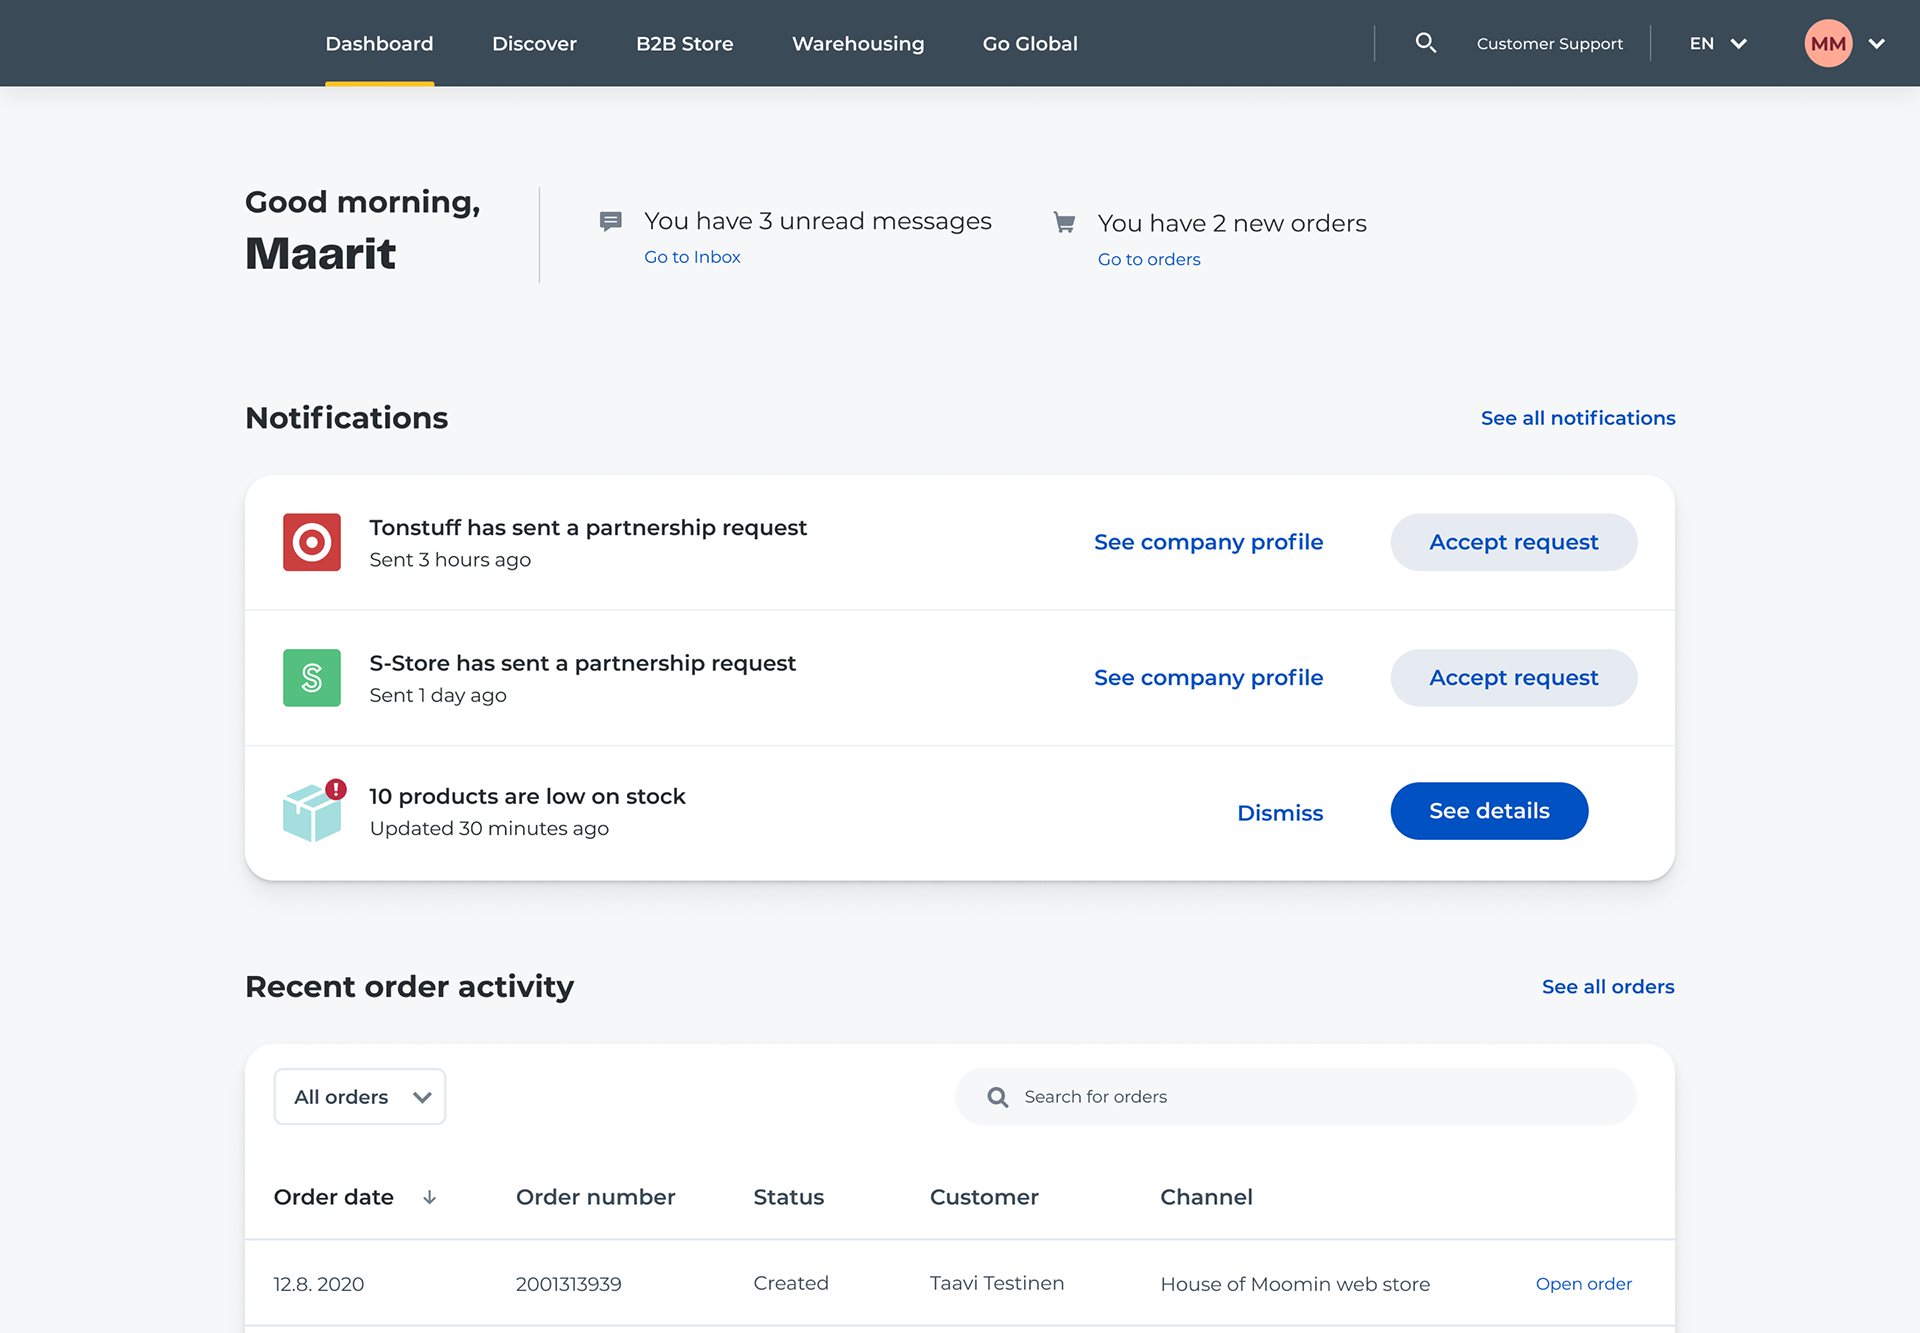This screenshot has width=1920, height=1333.
Task: Click the Tonstuff red target logo
Action: 312,542
